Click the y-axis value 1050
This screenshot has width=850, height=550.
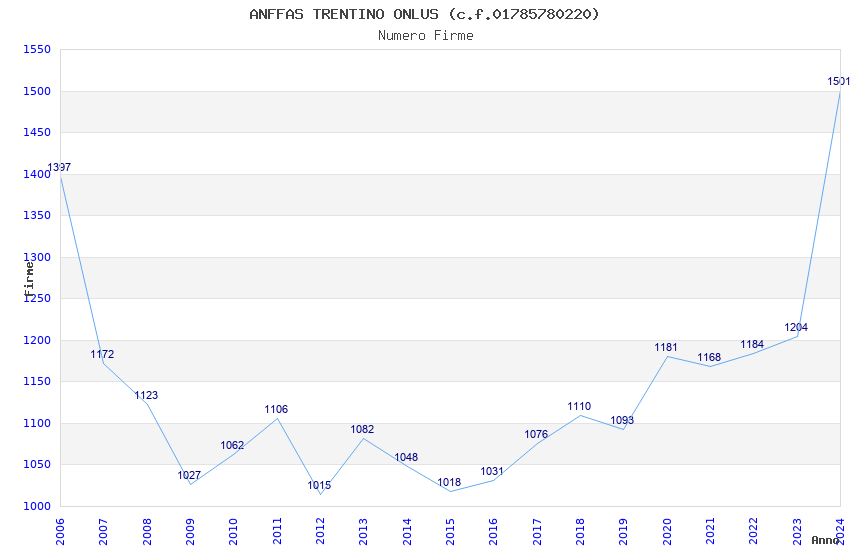37,464
